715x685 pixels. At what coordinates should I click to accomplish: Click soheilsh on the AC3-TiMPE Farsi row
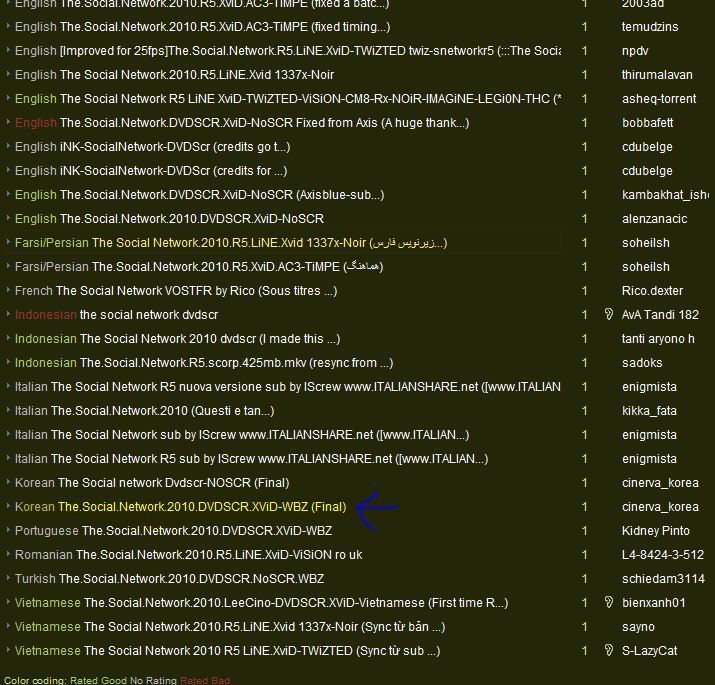coord(646,267)
